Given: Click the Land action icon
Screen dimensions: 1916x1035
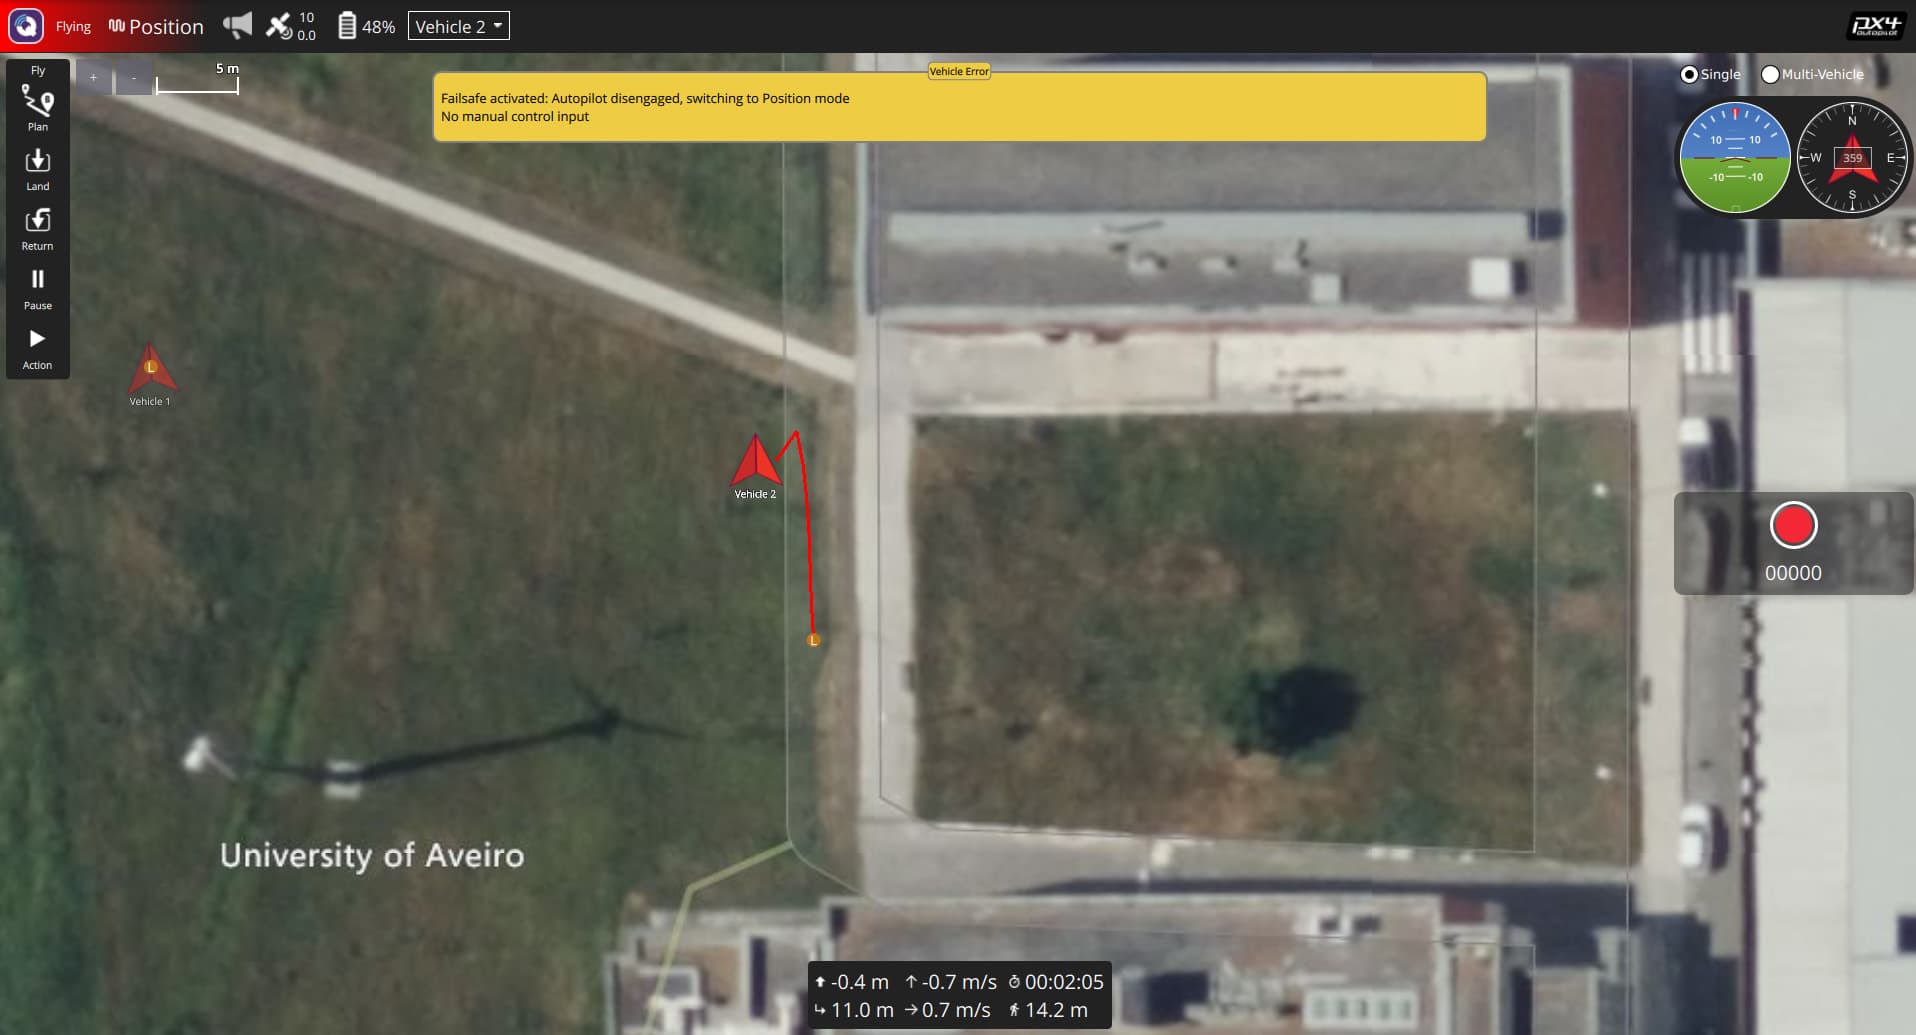Looking at the screenshot, I should (x=38, y=168).
